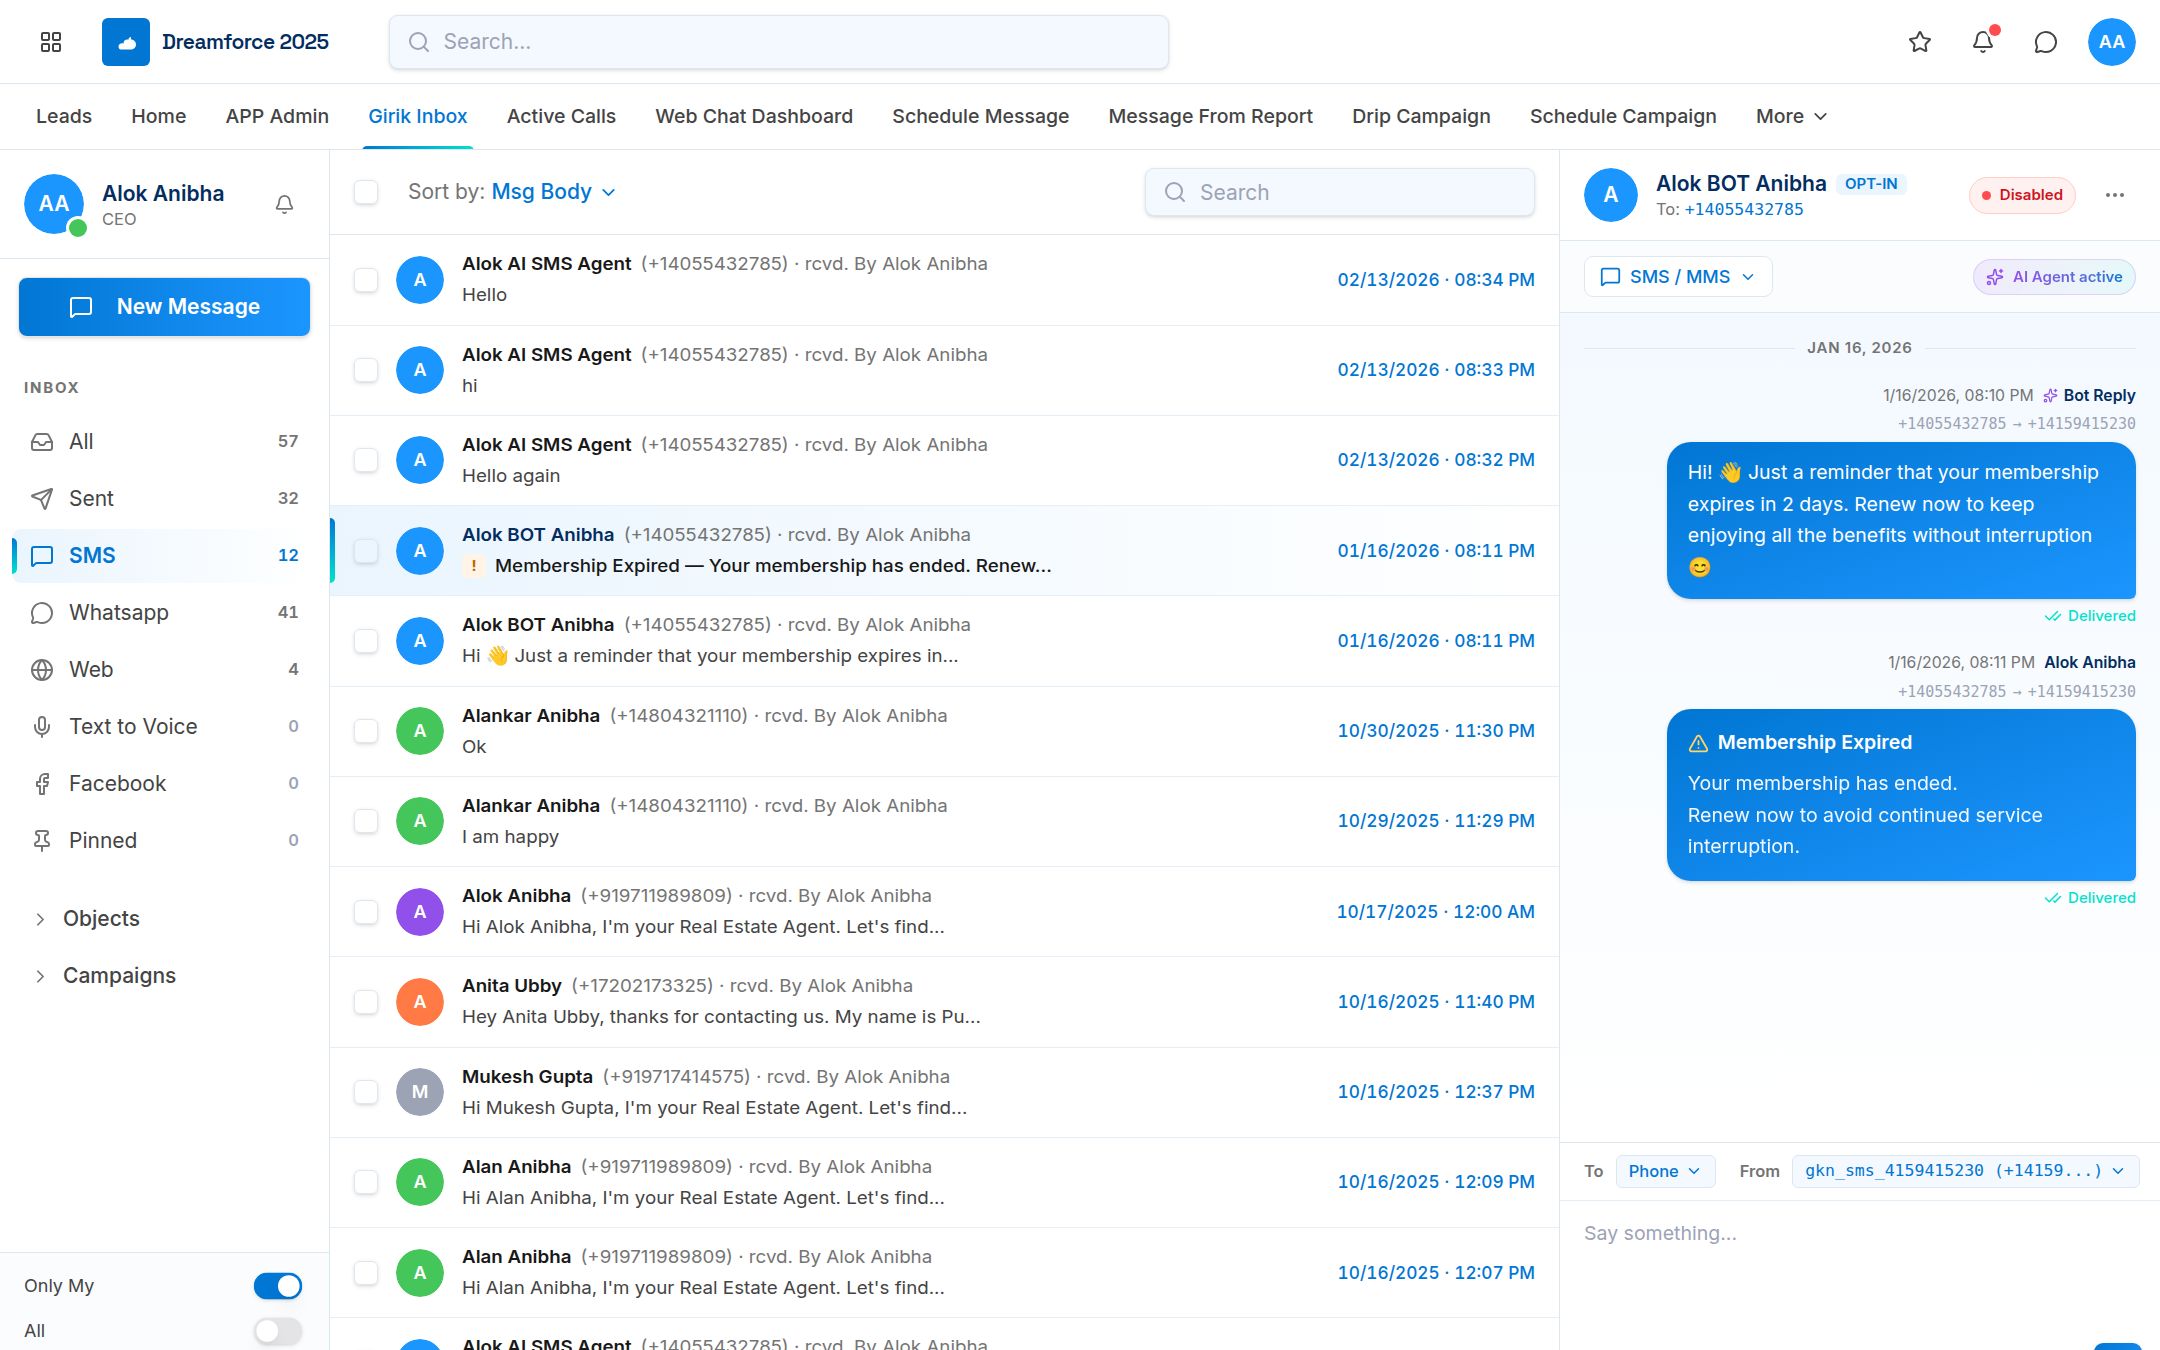Toggle the All switch at sidebar bottom
This screenshot has height=1350, width=2160.
pyautogui.click(x=277, y=1331)
